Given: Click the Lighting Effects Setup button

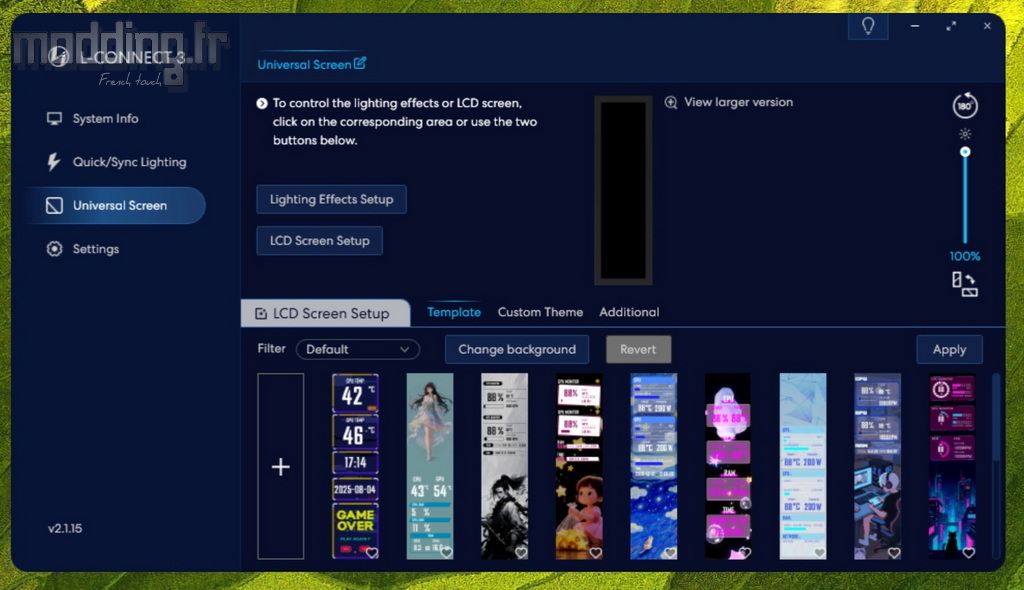Looking at the screenshot, I should [x=331, y=199].
